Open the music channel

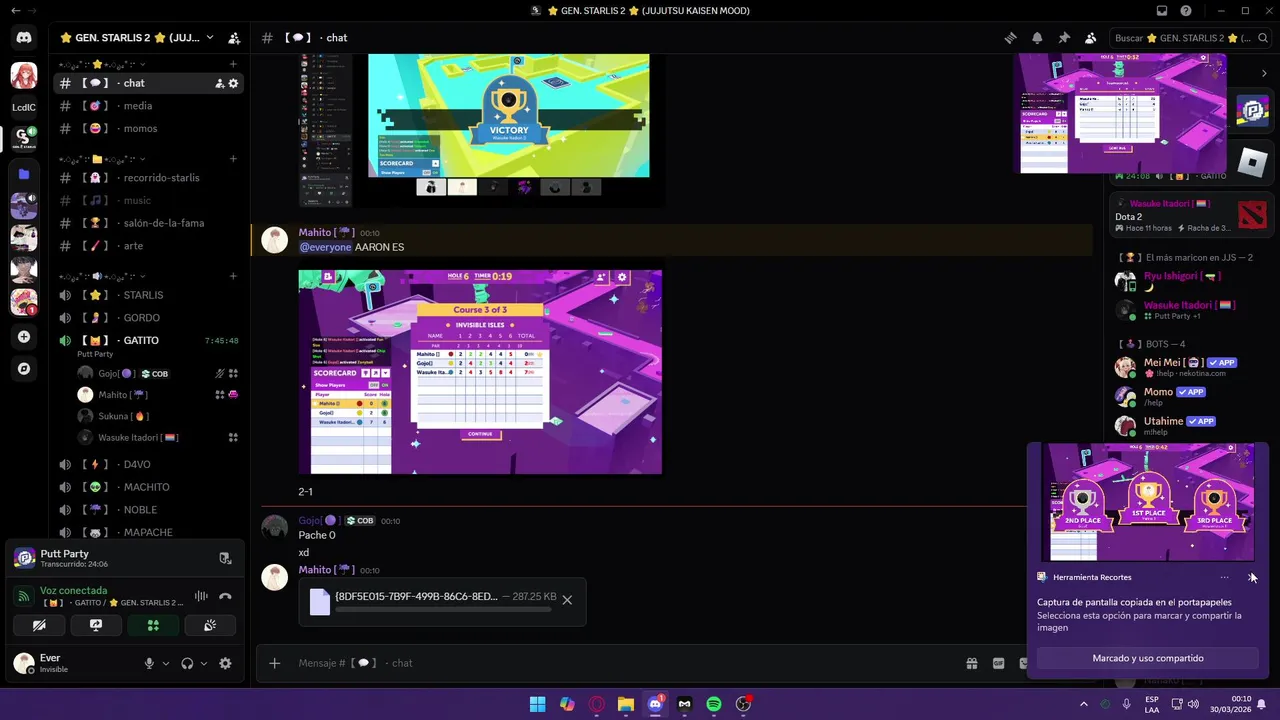[x=147, y=201]
